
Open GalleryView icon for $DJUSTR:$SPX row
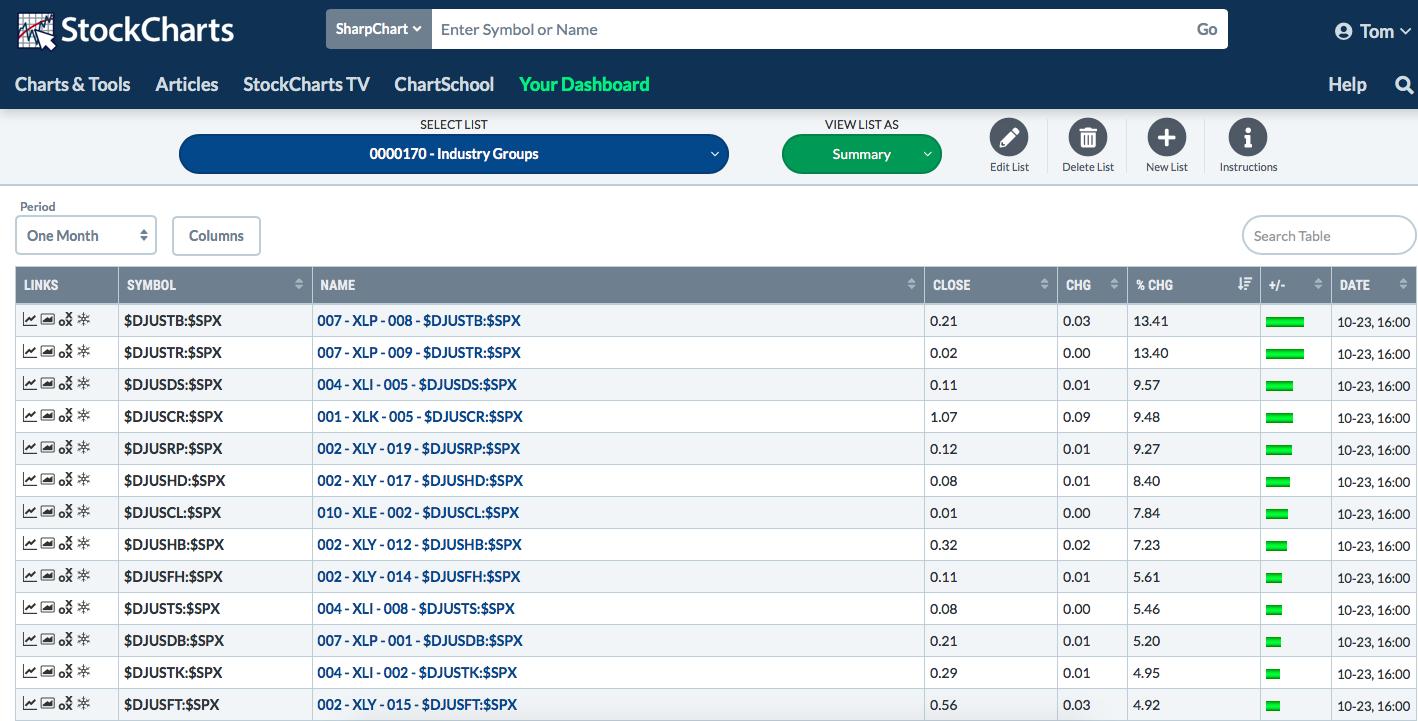pyautogui.click(x=48, y=352)
